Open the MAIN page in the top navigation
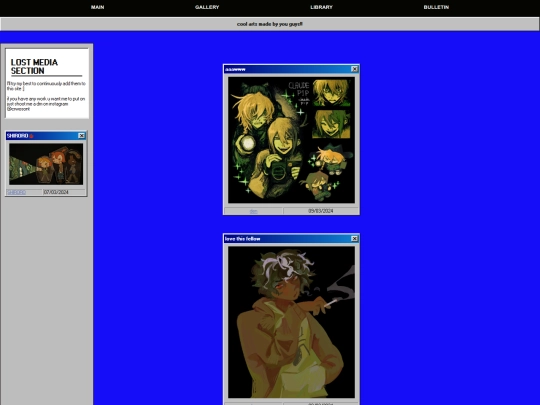The image size is (540, 405). 97,7
